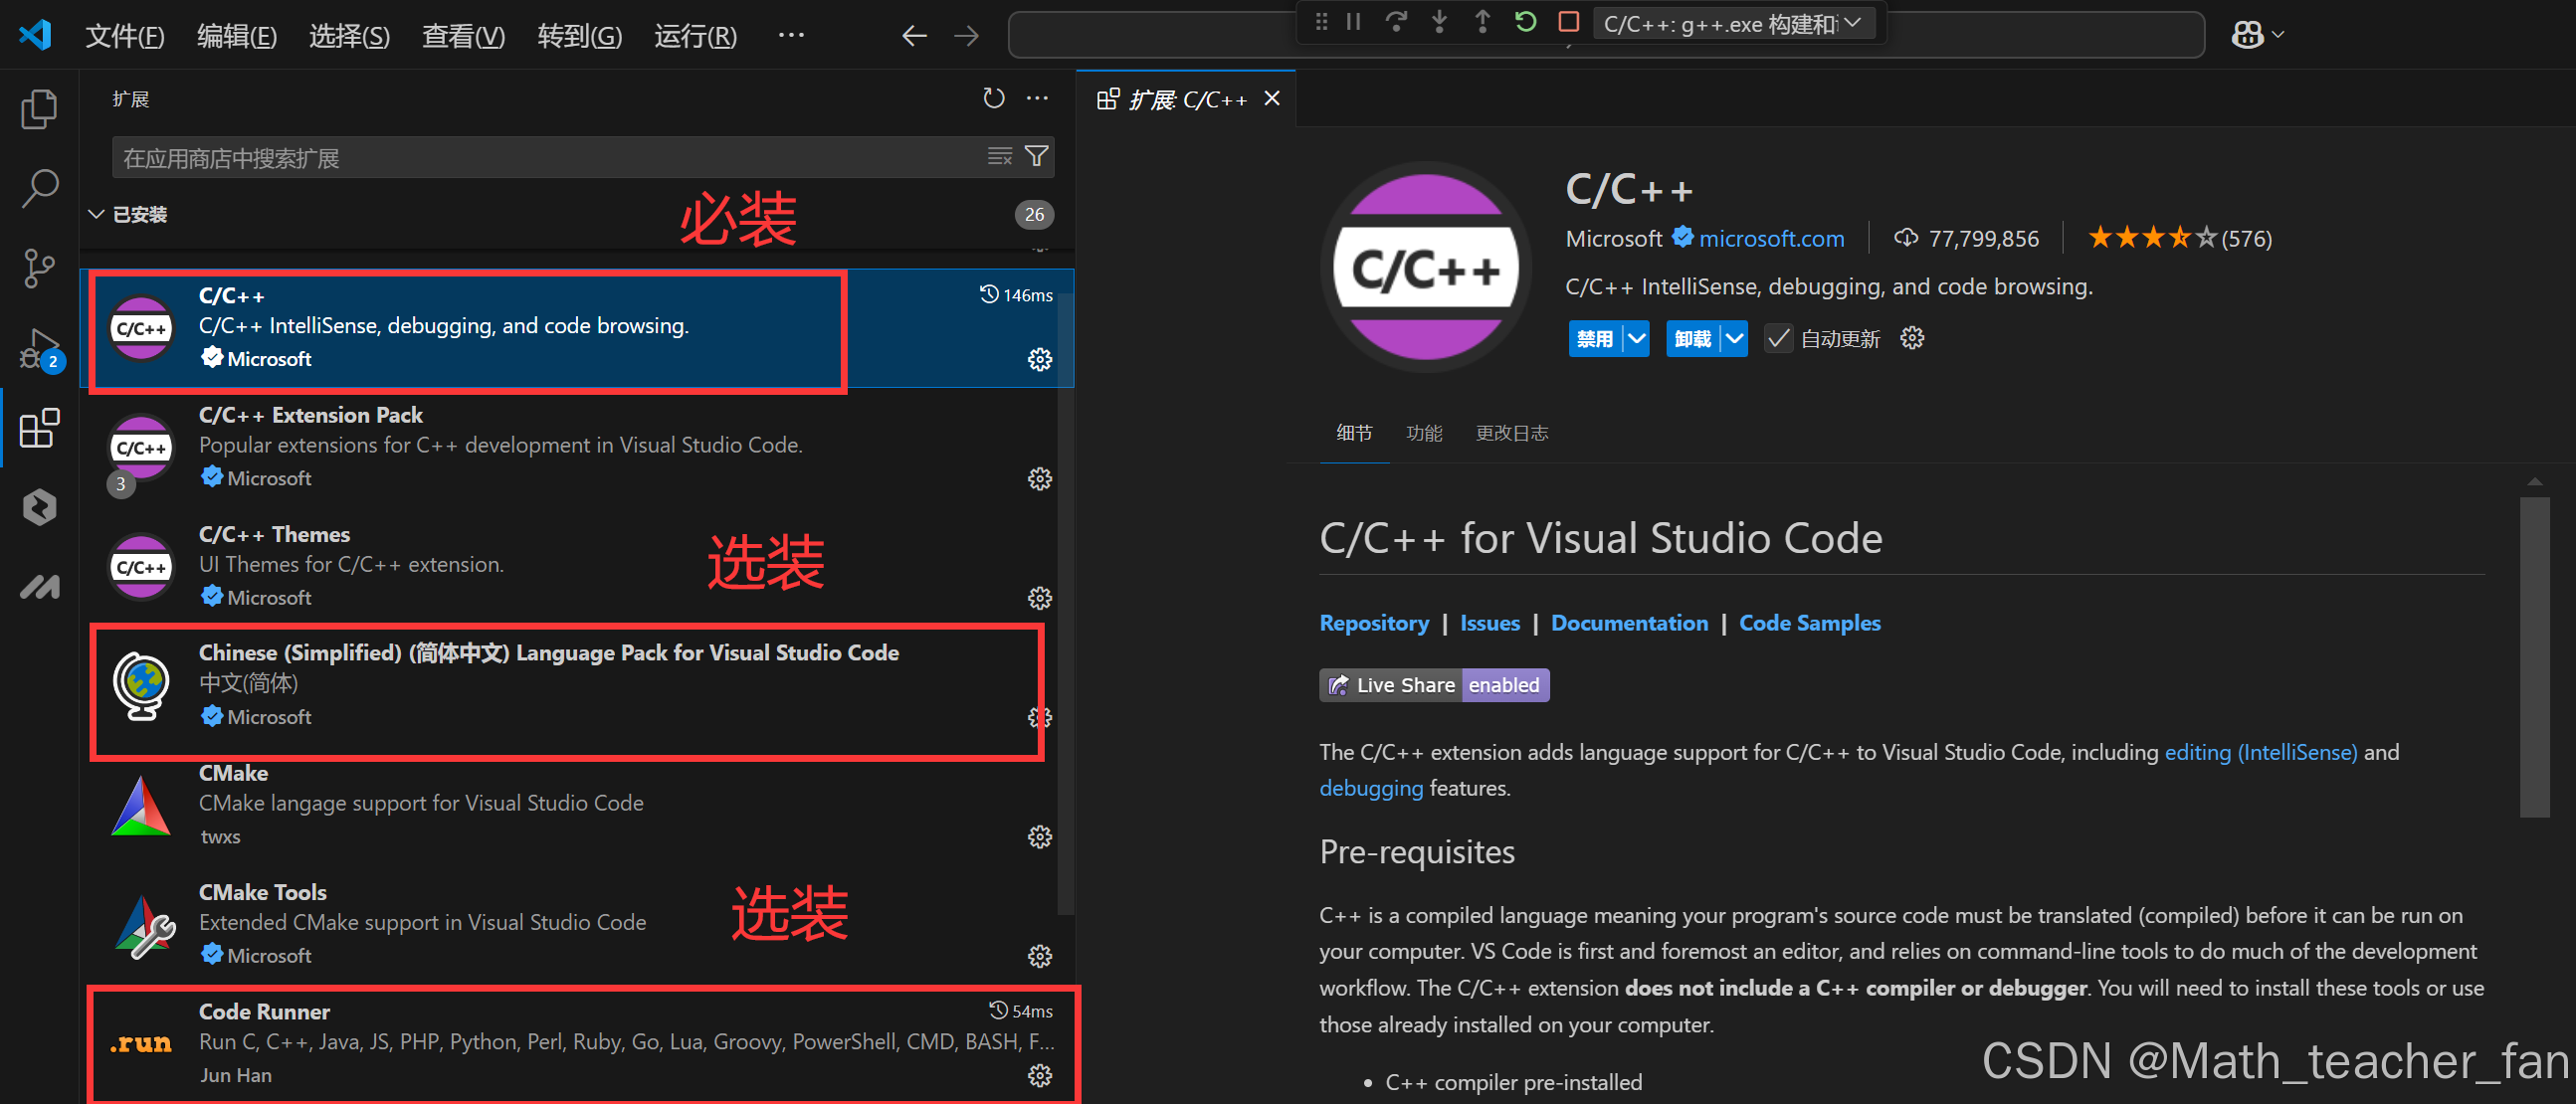The image size is (2576, 1104).
Task: Click the installed extensions count badge 26
Action: pos(1033,214)
